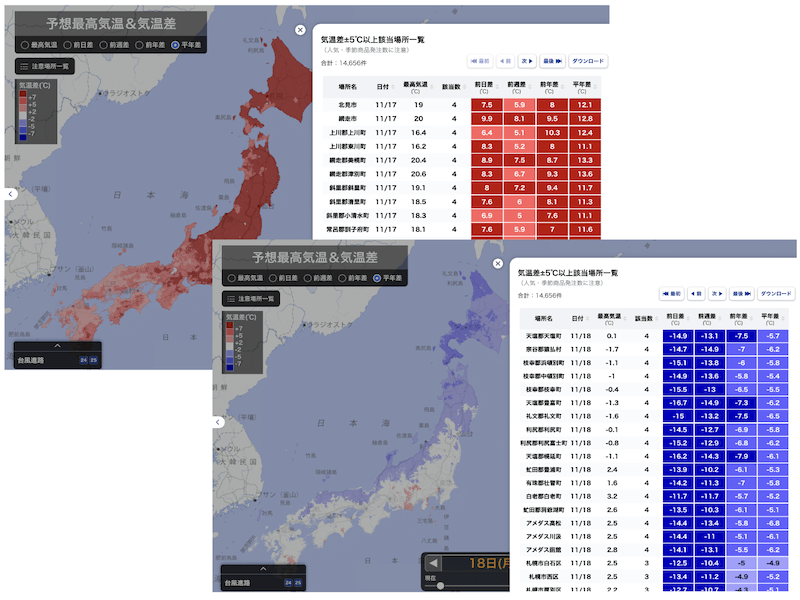The width and height of the screenshot is (800, 600).
Task: Go to last page in upper table
Action: pos(553,61)
